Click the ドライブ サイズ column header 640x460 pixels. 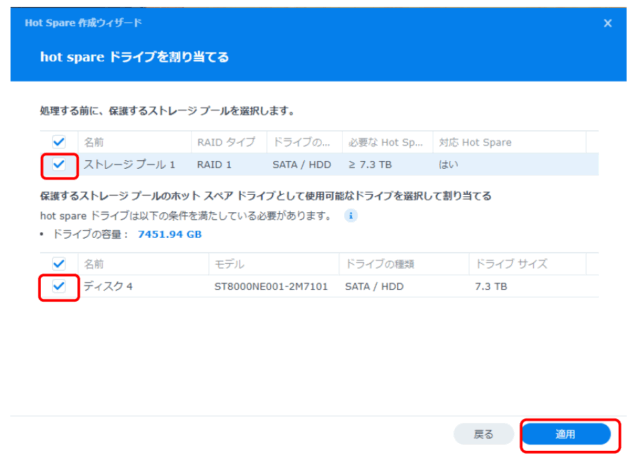[x=510, y=264]
